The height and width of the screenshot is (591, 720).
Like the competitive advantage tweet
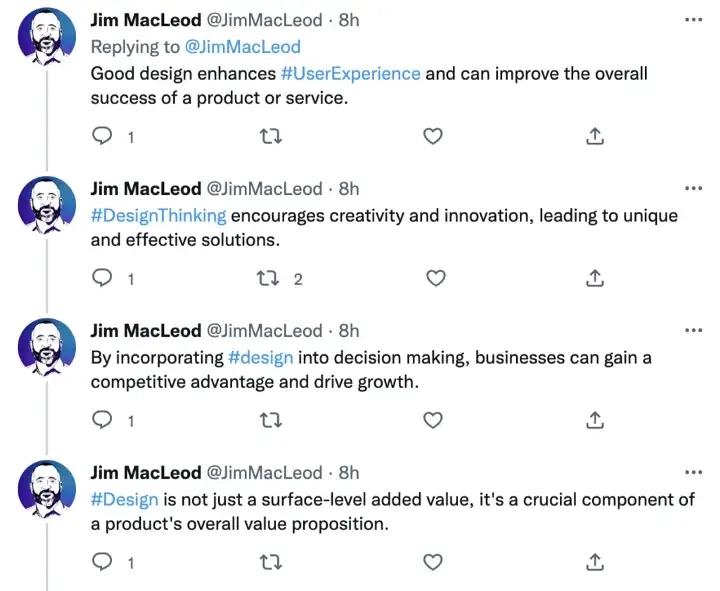coord(432,420)
